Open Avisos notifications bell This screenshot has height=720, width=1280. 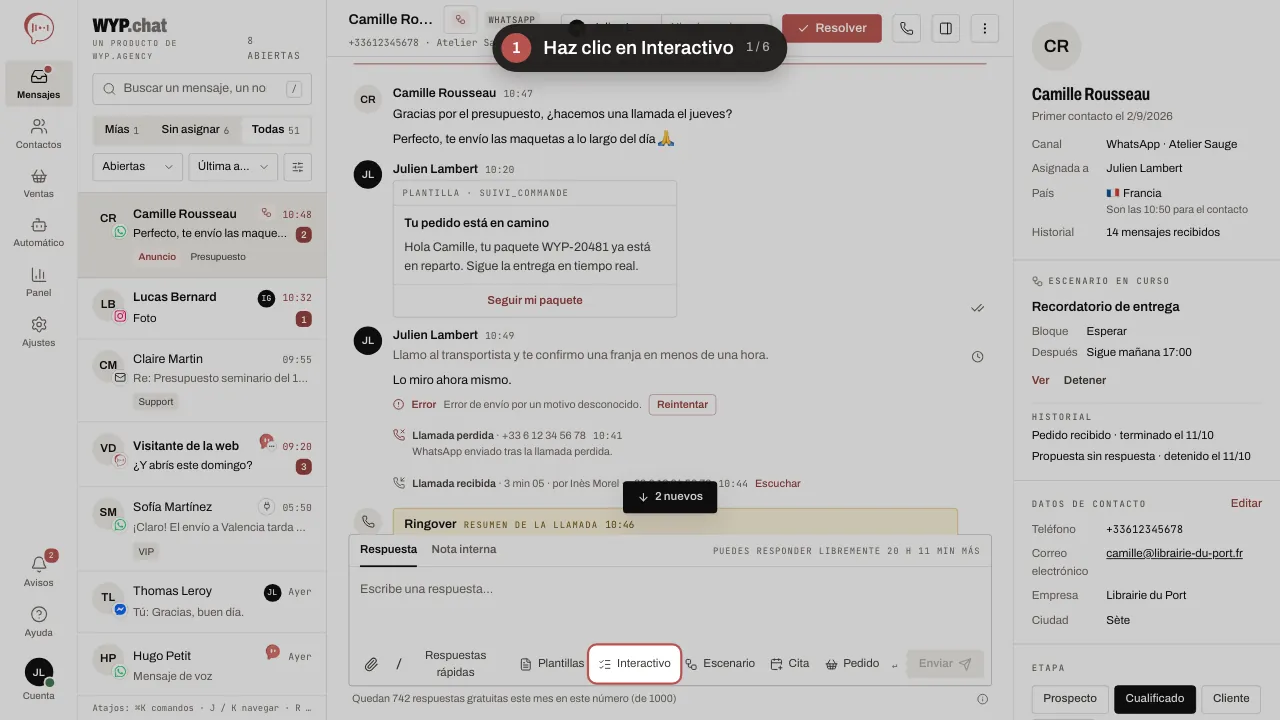click(39, 571)
